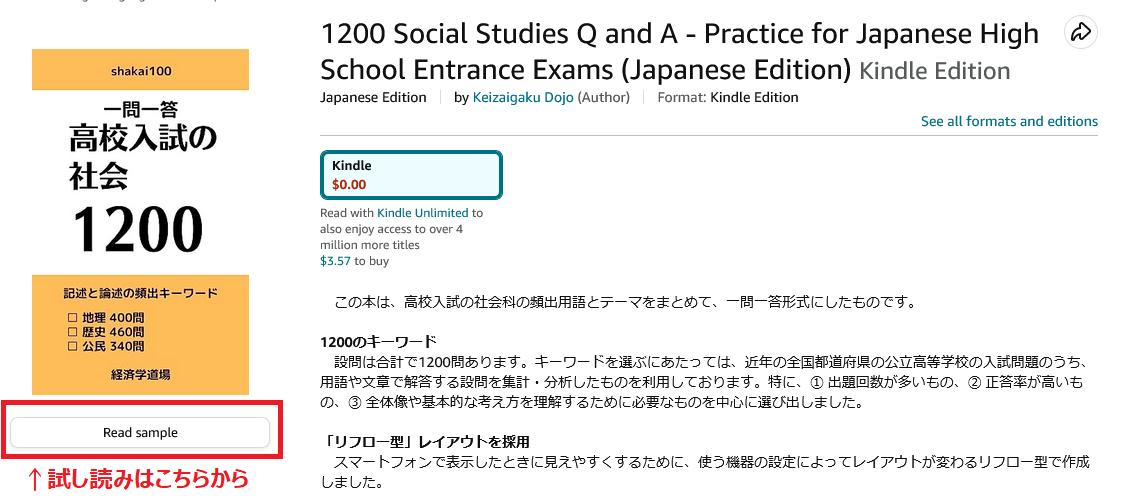The height and width of the screenshot is (503, 1129).
Task: Click the 1200のキーワード section heading
Action: (x=379, y=341)
